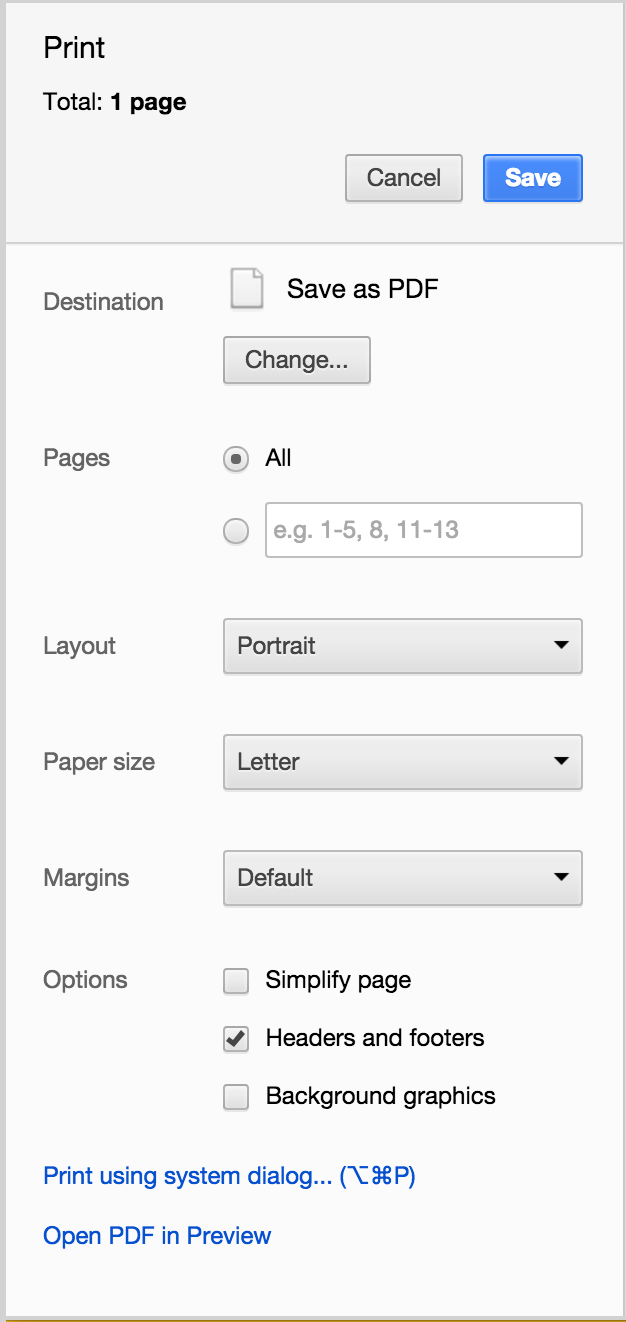Click the Save as PDF document icon
Viewport: 626px width, 1322px height.
coord(245,288)
